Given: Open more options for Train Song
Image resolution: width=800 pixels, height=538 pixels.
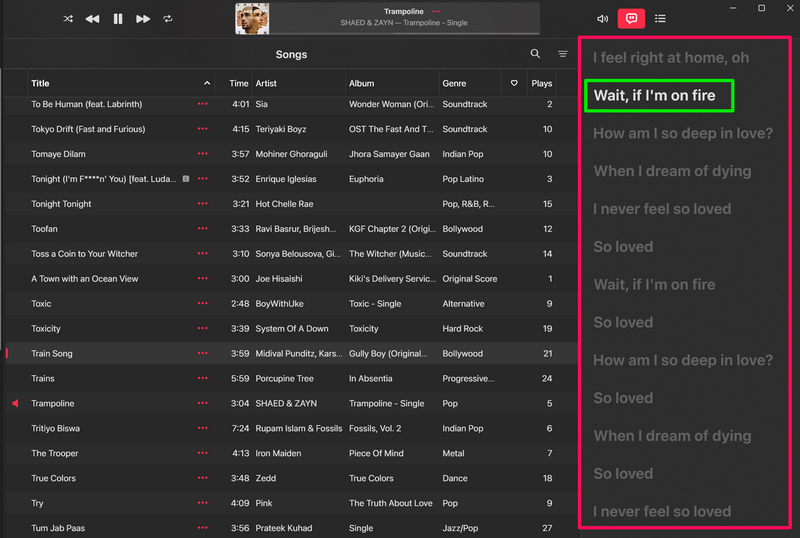Looking at the screenshot, I should pyautogui.click(x=203, y=353).
